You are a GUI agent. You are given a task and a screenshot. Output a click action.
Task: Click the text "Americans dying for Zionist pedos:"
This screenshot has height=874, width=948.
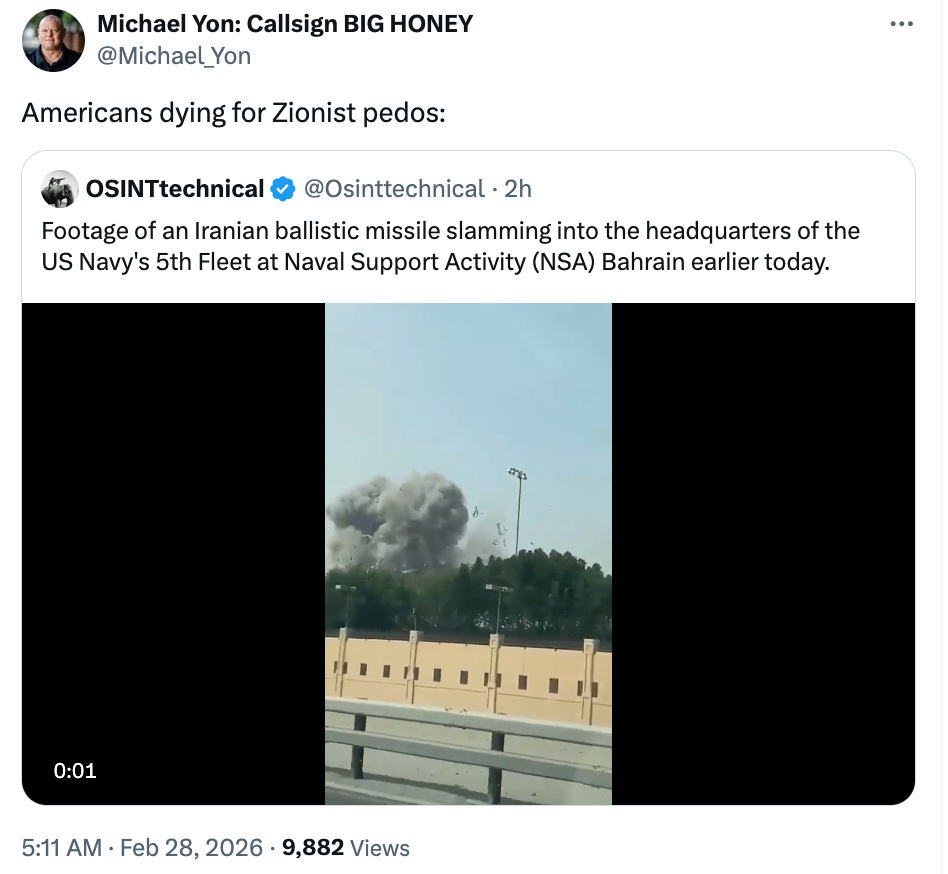pos(233,113)
